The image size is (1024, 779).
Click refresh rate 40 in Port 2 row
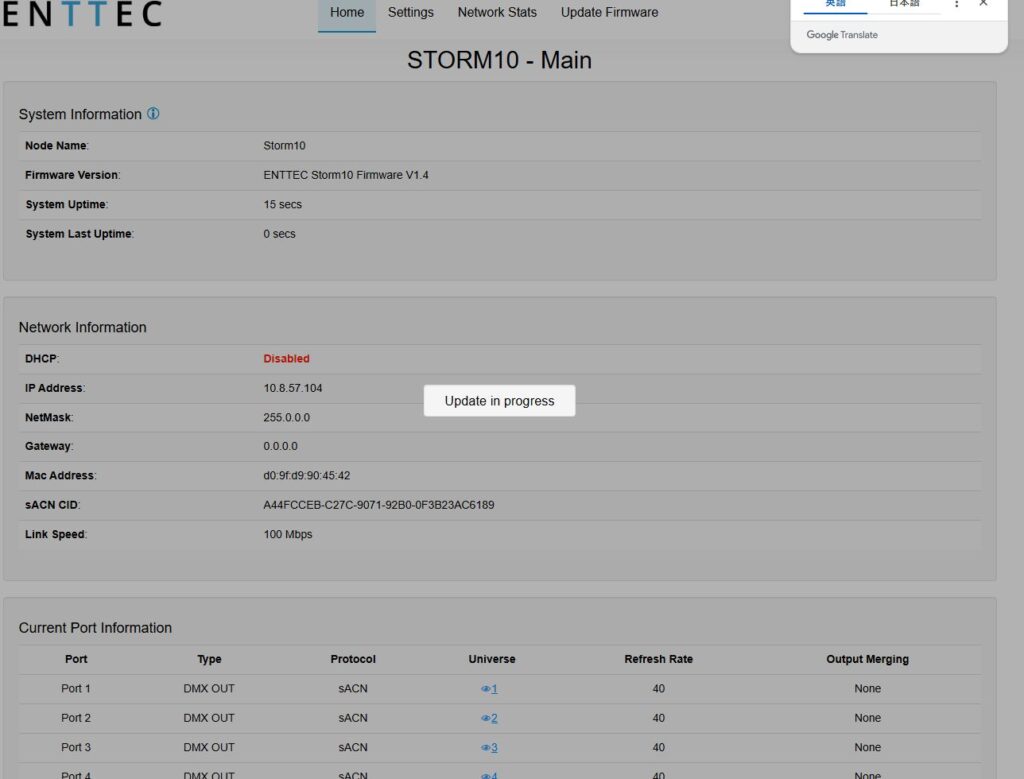click(x=658, y=718)
